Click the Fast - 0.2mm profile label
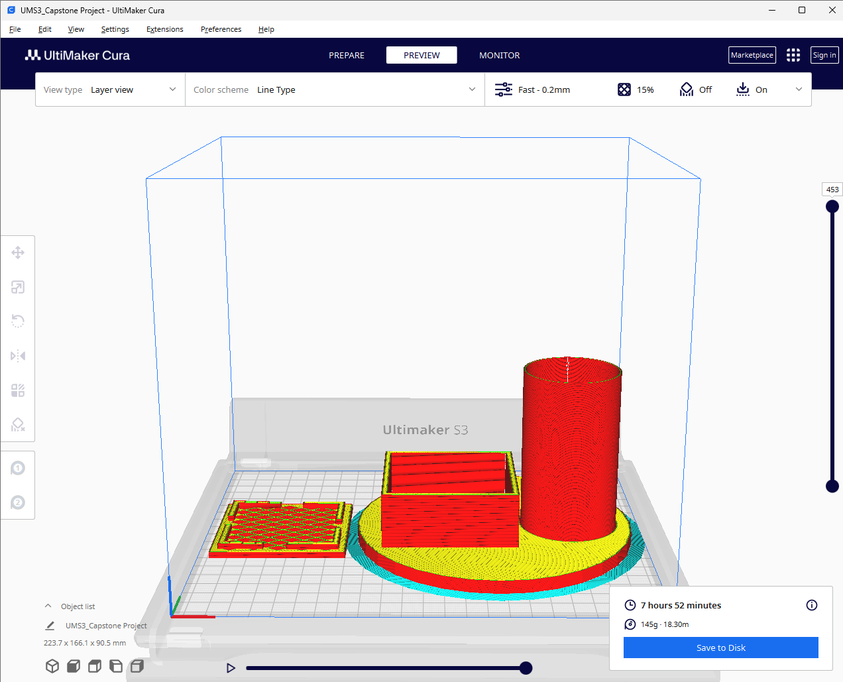Viewport: 843px width, 682px height. pos(544,90)
